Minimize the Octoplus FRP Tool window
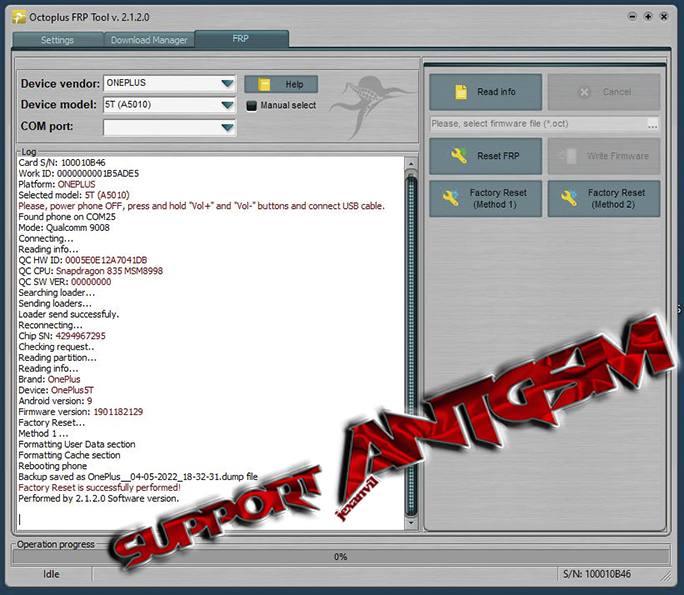Image resolution: width=684 pixels, height=595 pixels. point(632,17)
